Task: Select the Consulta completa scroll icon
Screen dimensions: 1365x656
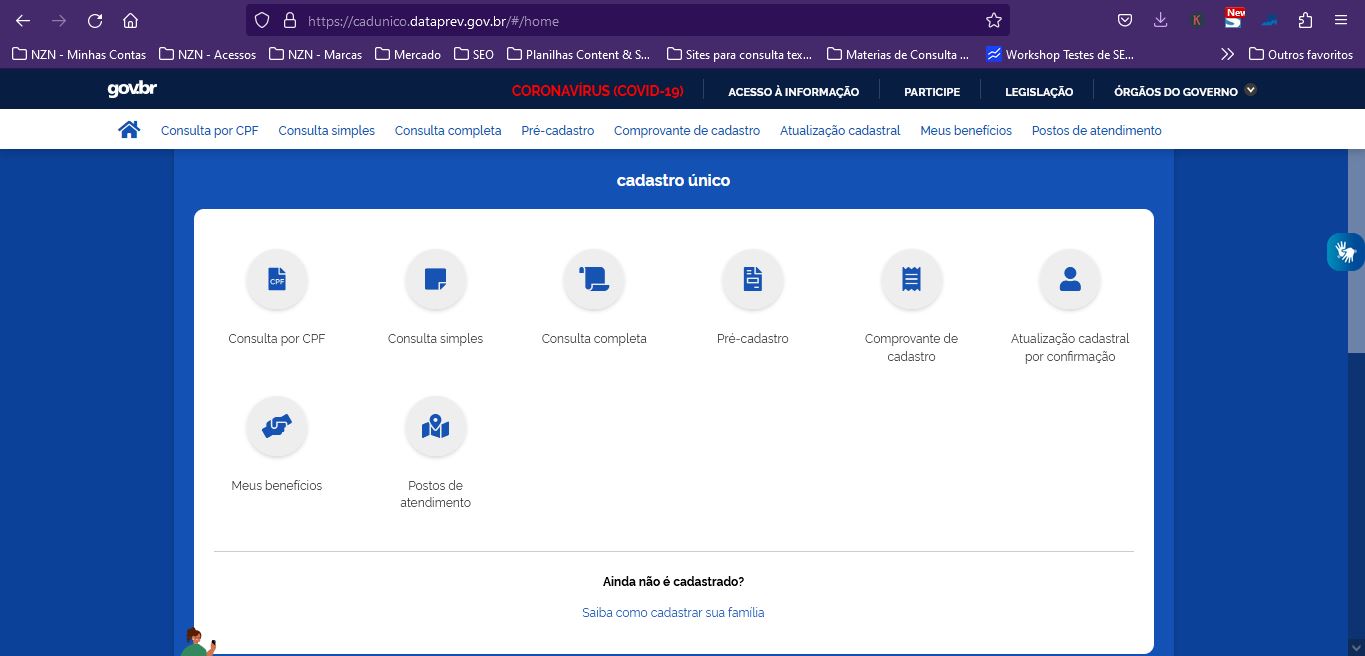Action: click(x=594, y=280)
